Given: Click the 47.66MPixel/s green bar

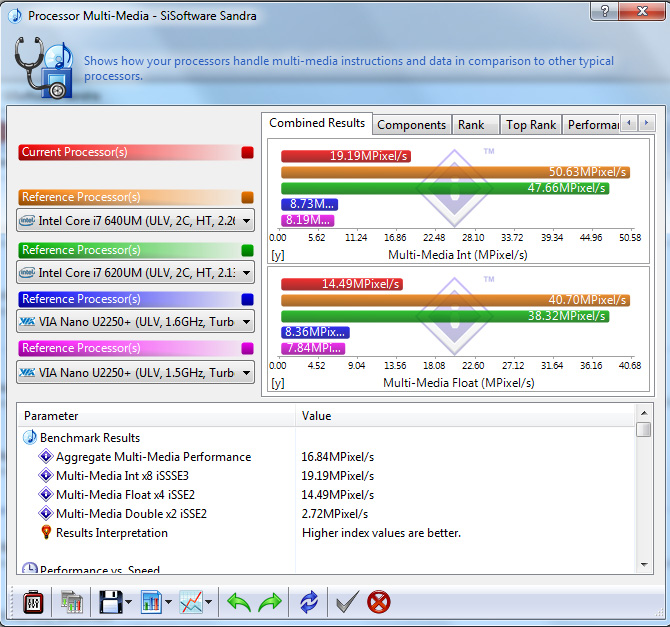Looking at the screenshot, I should pos(445,188).
